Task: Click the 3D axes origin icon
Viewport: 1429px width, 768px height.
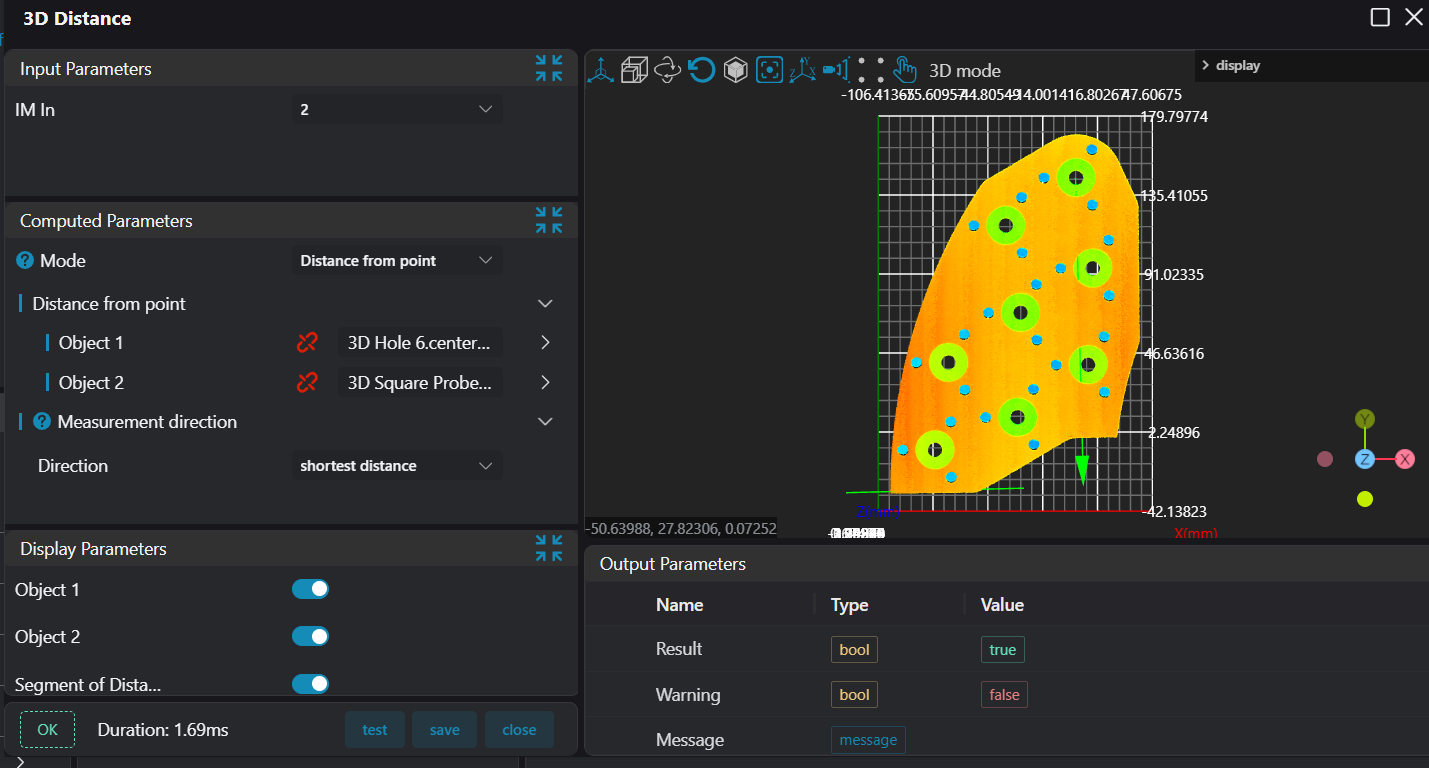Action: click(x=601, y=70)
